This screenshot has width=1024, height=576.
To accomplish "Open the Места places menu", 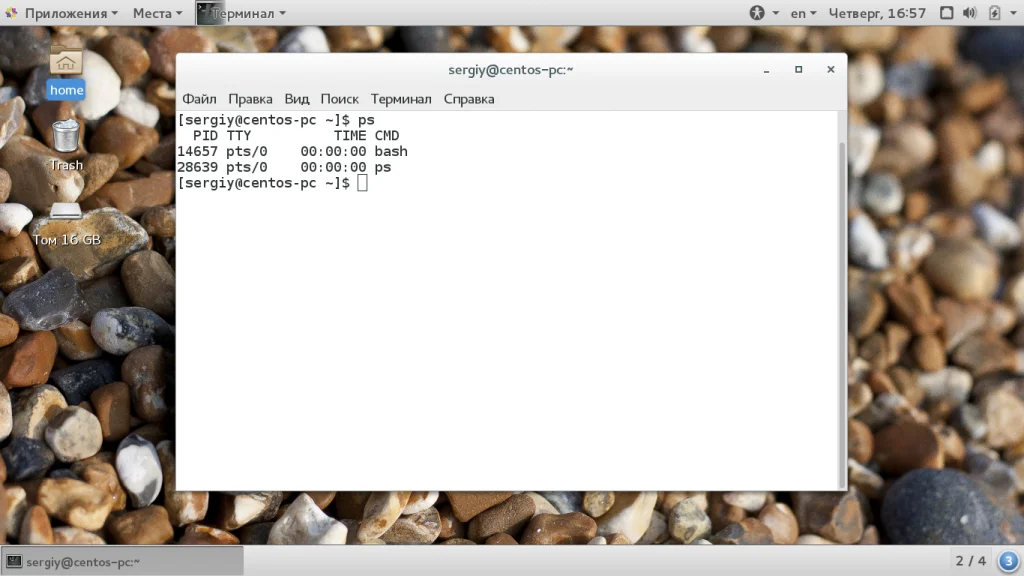I will point(157,13).
